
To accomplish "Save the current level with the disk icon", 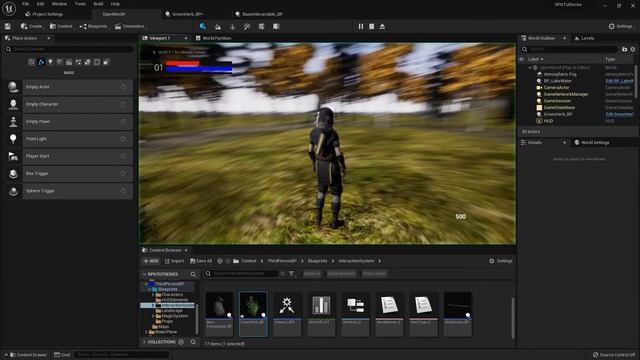I will point(8,26).
